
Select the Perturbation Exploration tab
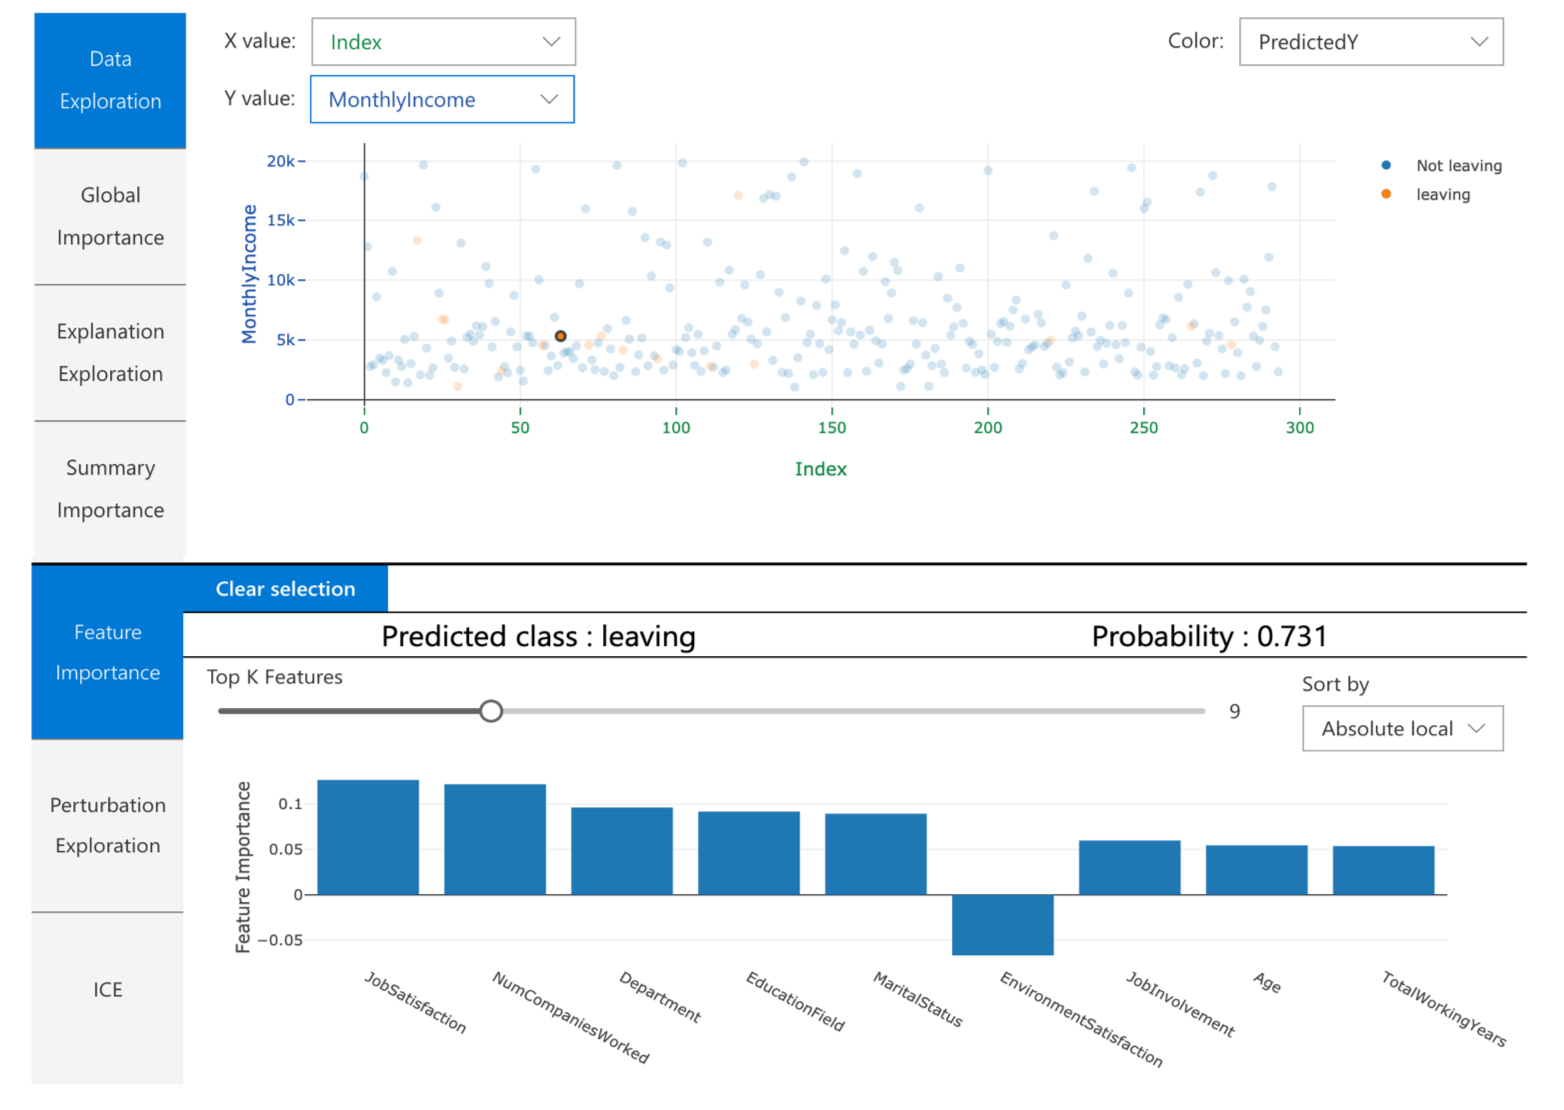(x=106, y=824)
